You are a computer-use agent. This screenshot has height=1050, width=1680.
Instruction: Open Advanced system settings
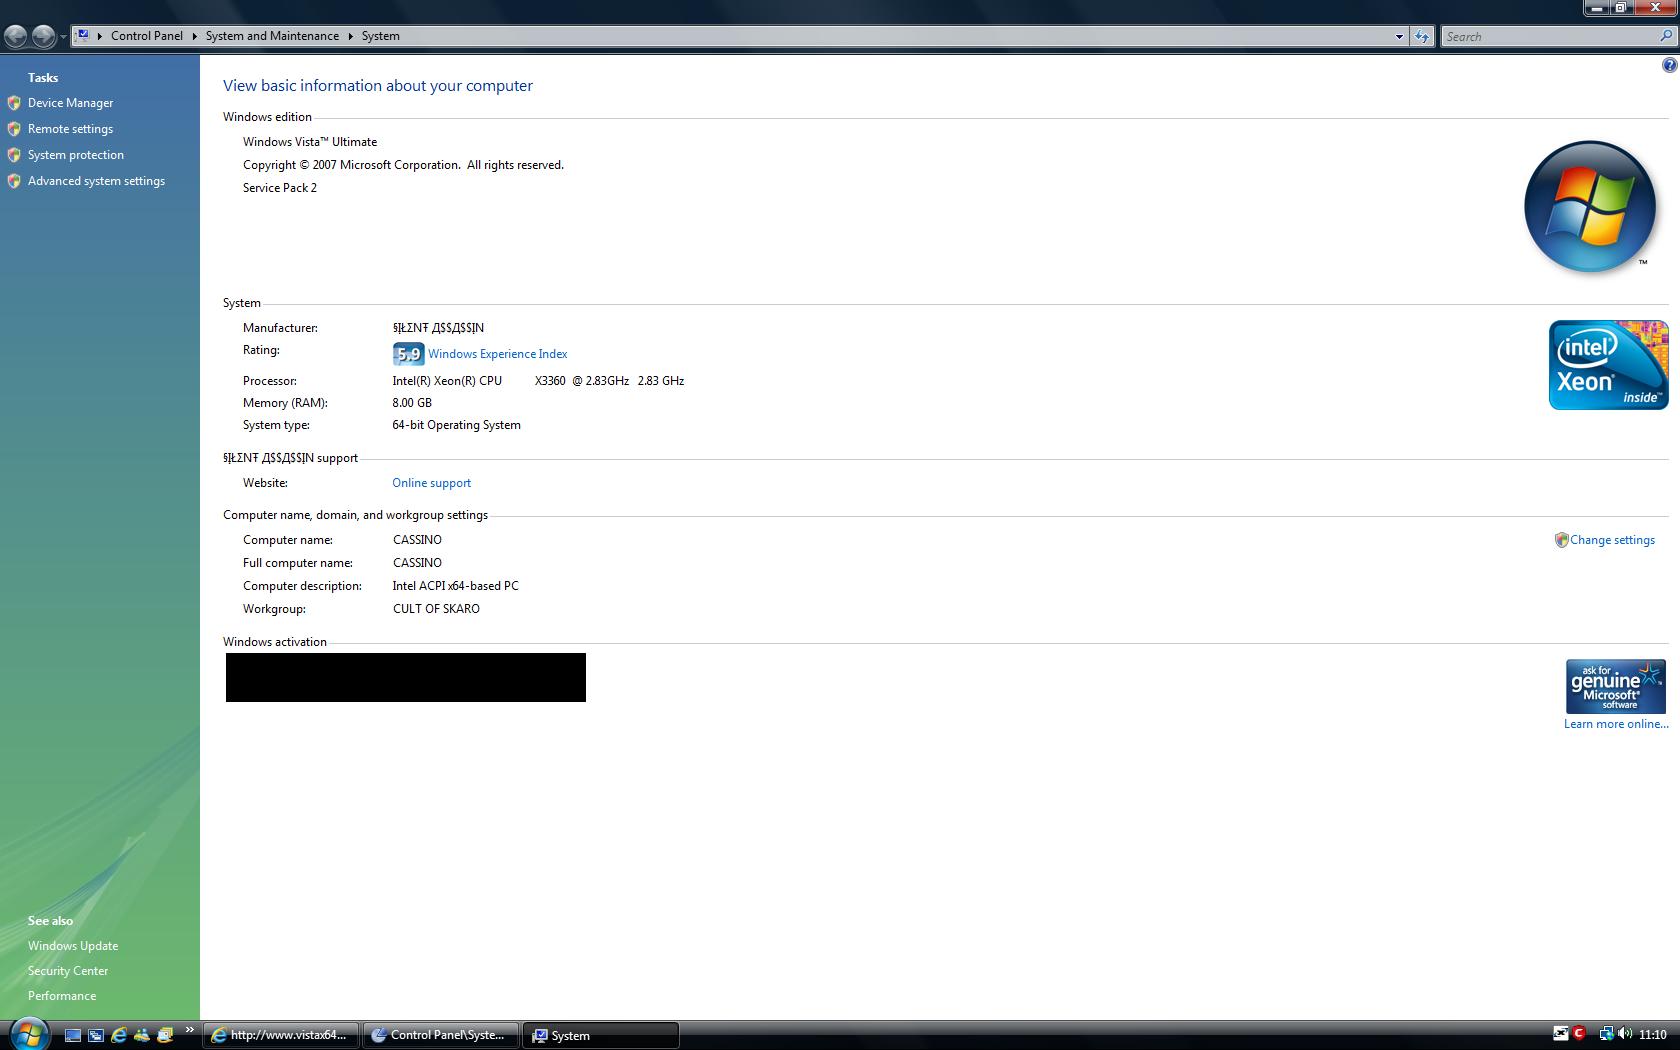(96, 181)
